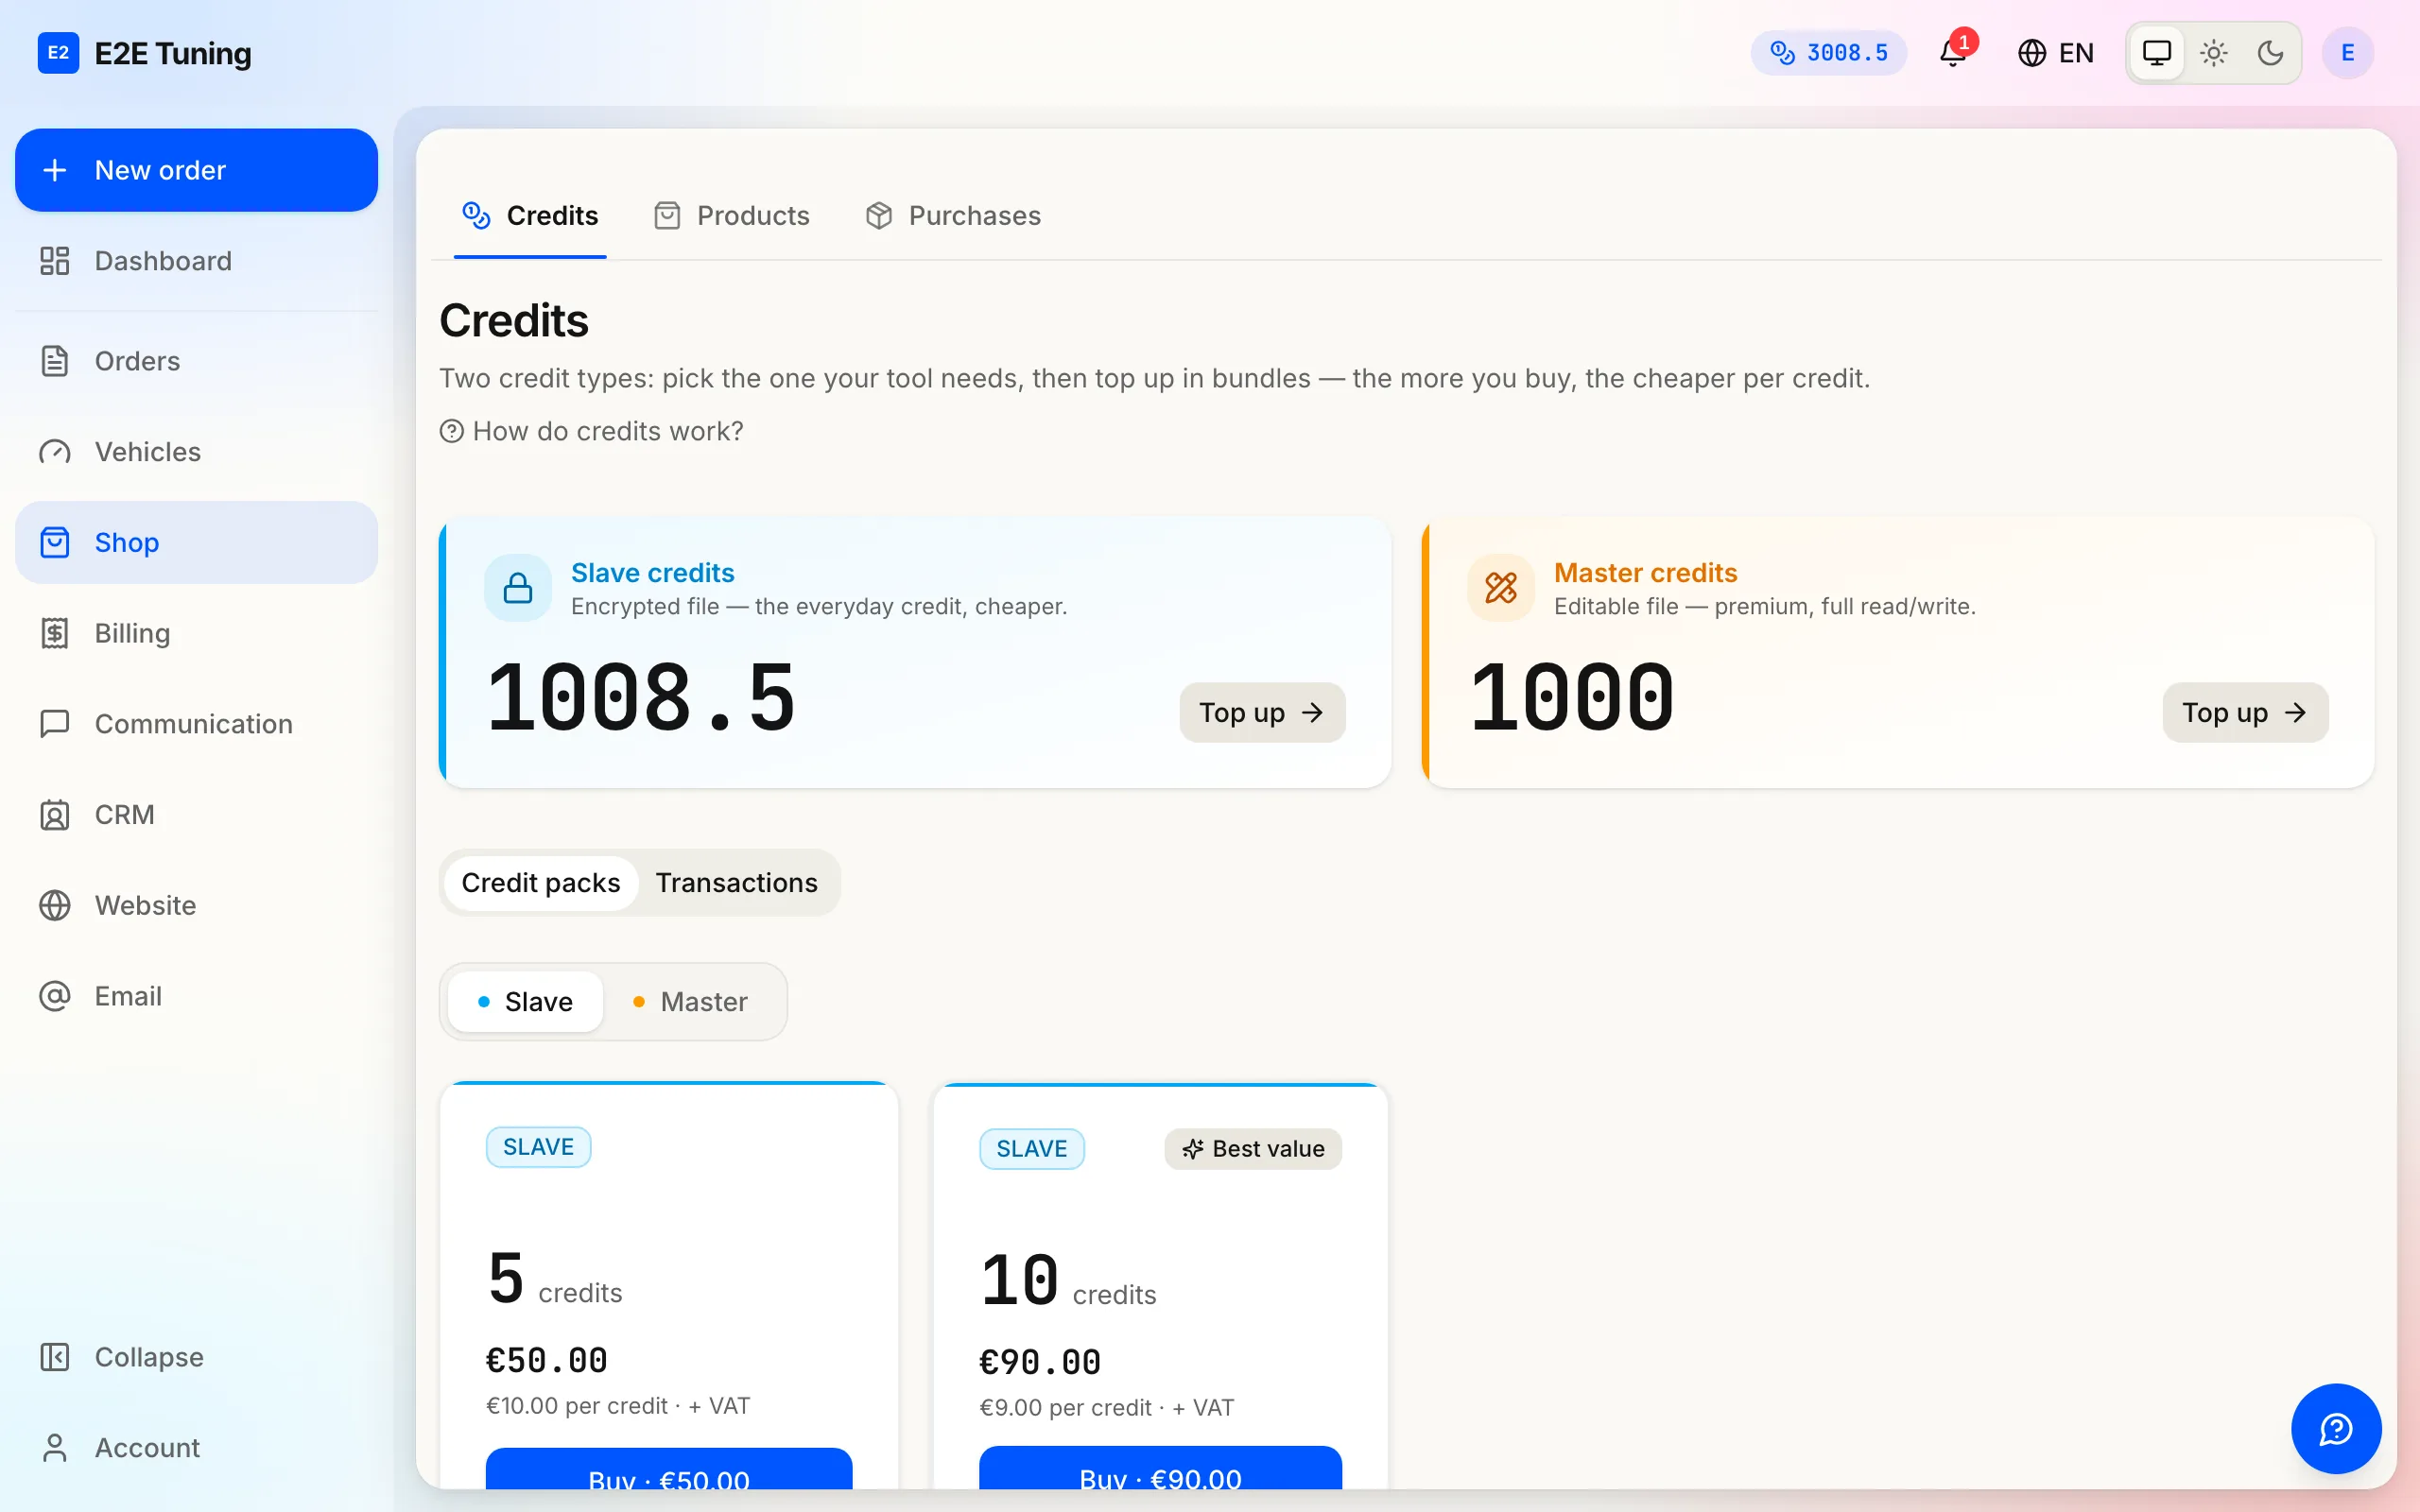Select the Master credit type
Viewport: 2420px width, 1512px height.
tap(690, 1001)
